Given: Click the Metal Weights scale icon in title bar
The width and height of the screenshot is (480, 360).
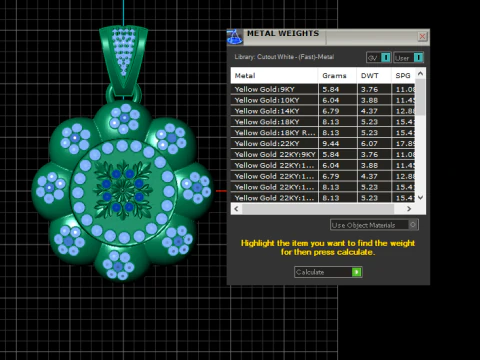Looking at the screenshot, I should (235, 37).
